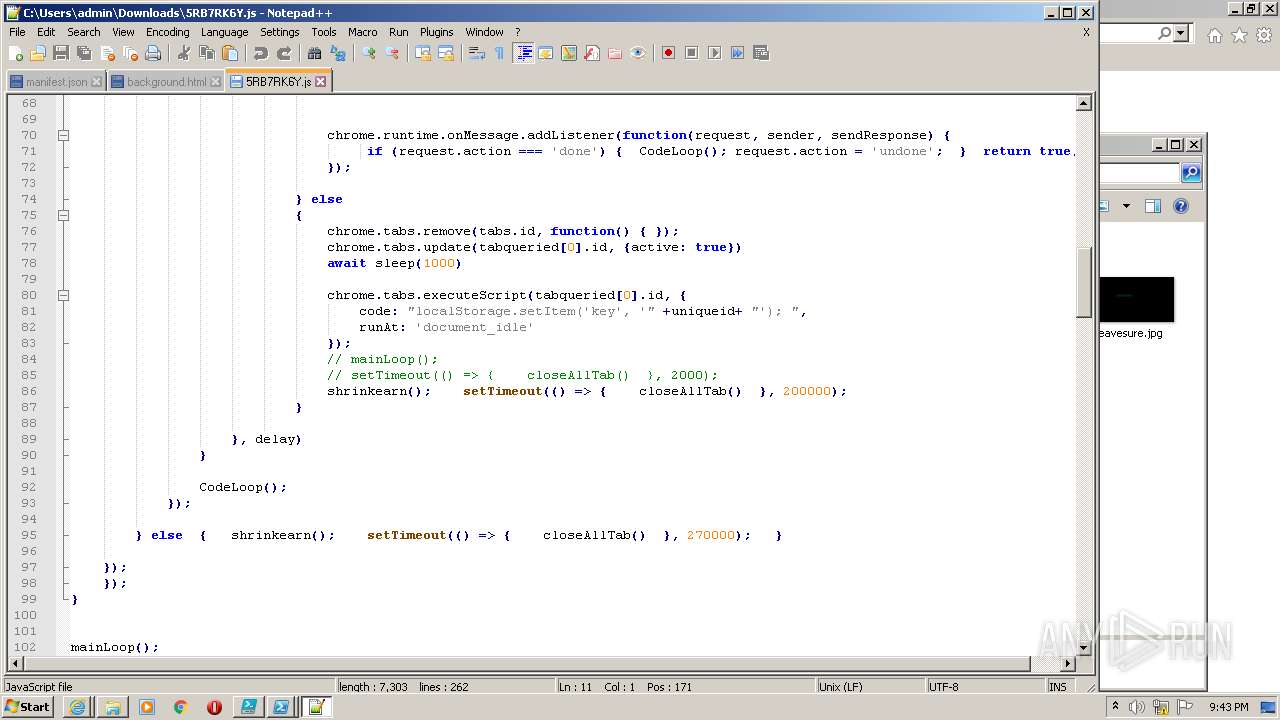Open the Function List toolbar icon
Image resolution: width=1280 pixels, height=720 pixels.
point(592,53)
